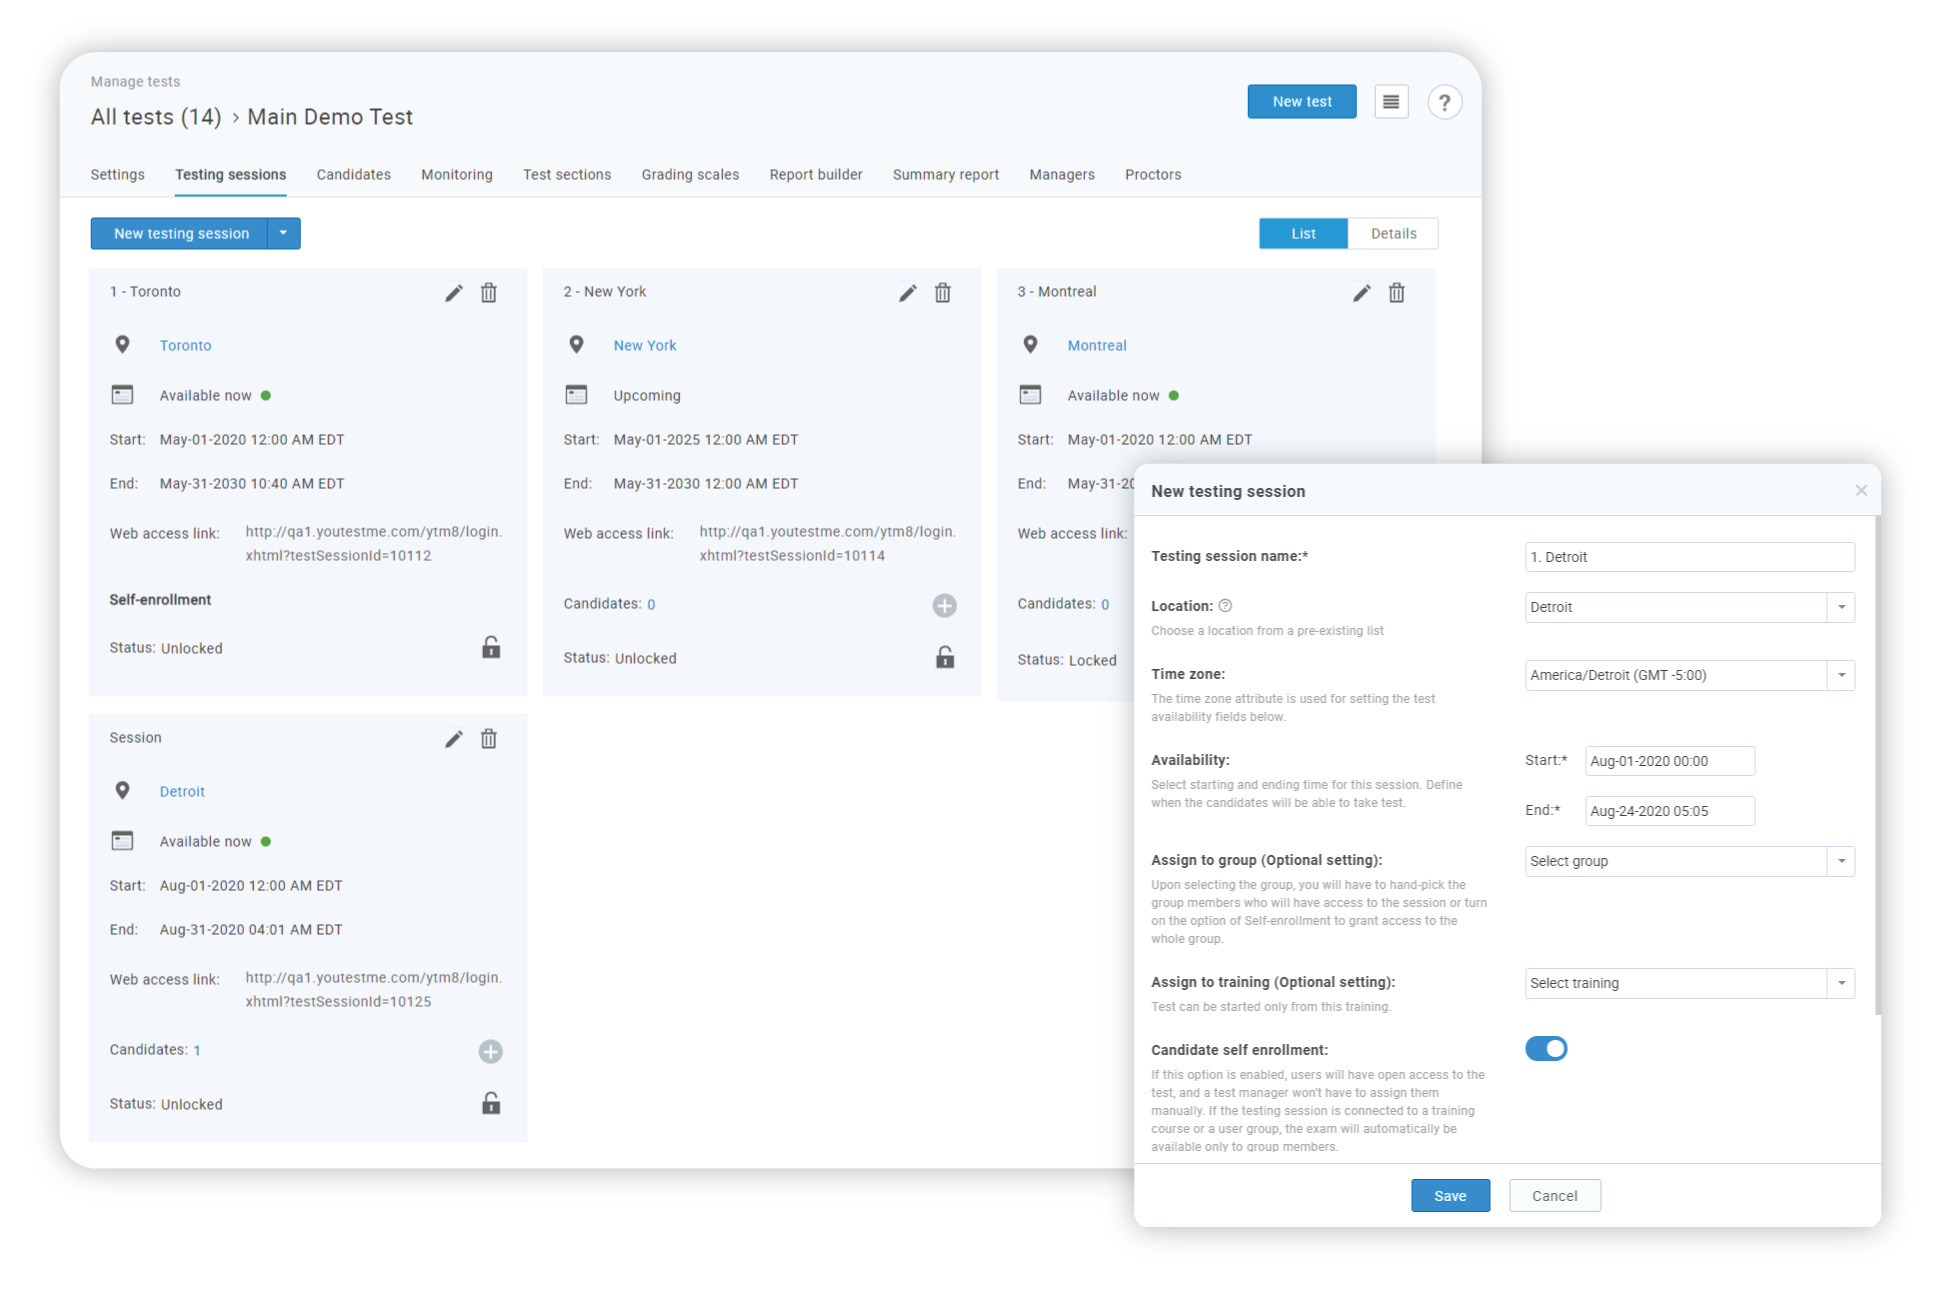
Task: Edit the 2 - New York session with pencil icon
Action: [x=908, y=293]
